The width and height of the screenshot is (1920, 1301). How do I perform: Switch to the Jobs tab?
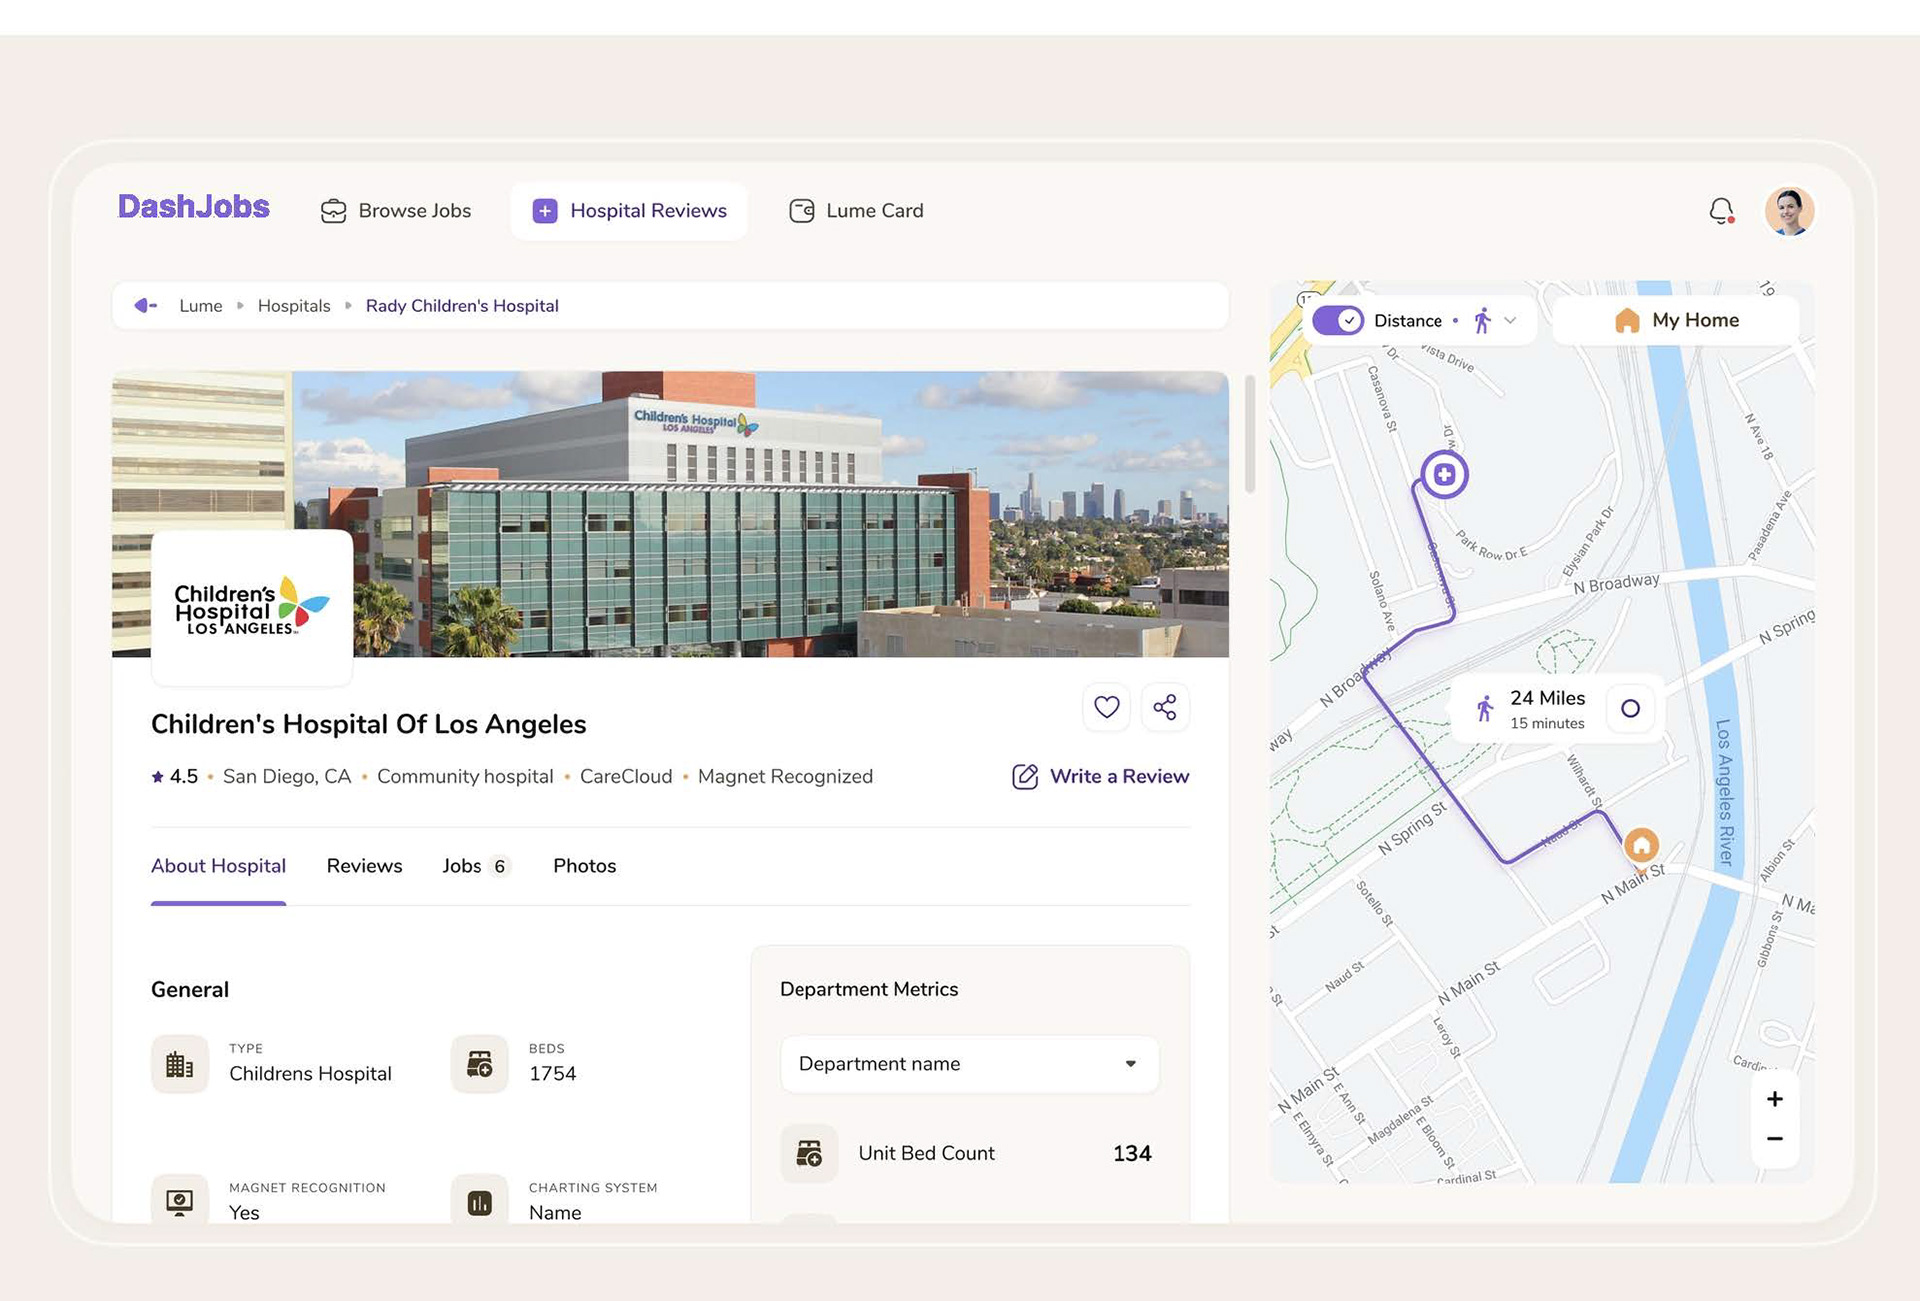click(x=476, y=866)
